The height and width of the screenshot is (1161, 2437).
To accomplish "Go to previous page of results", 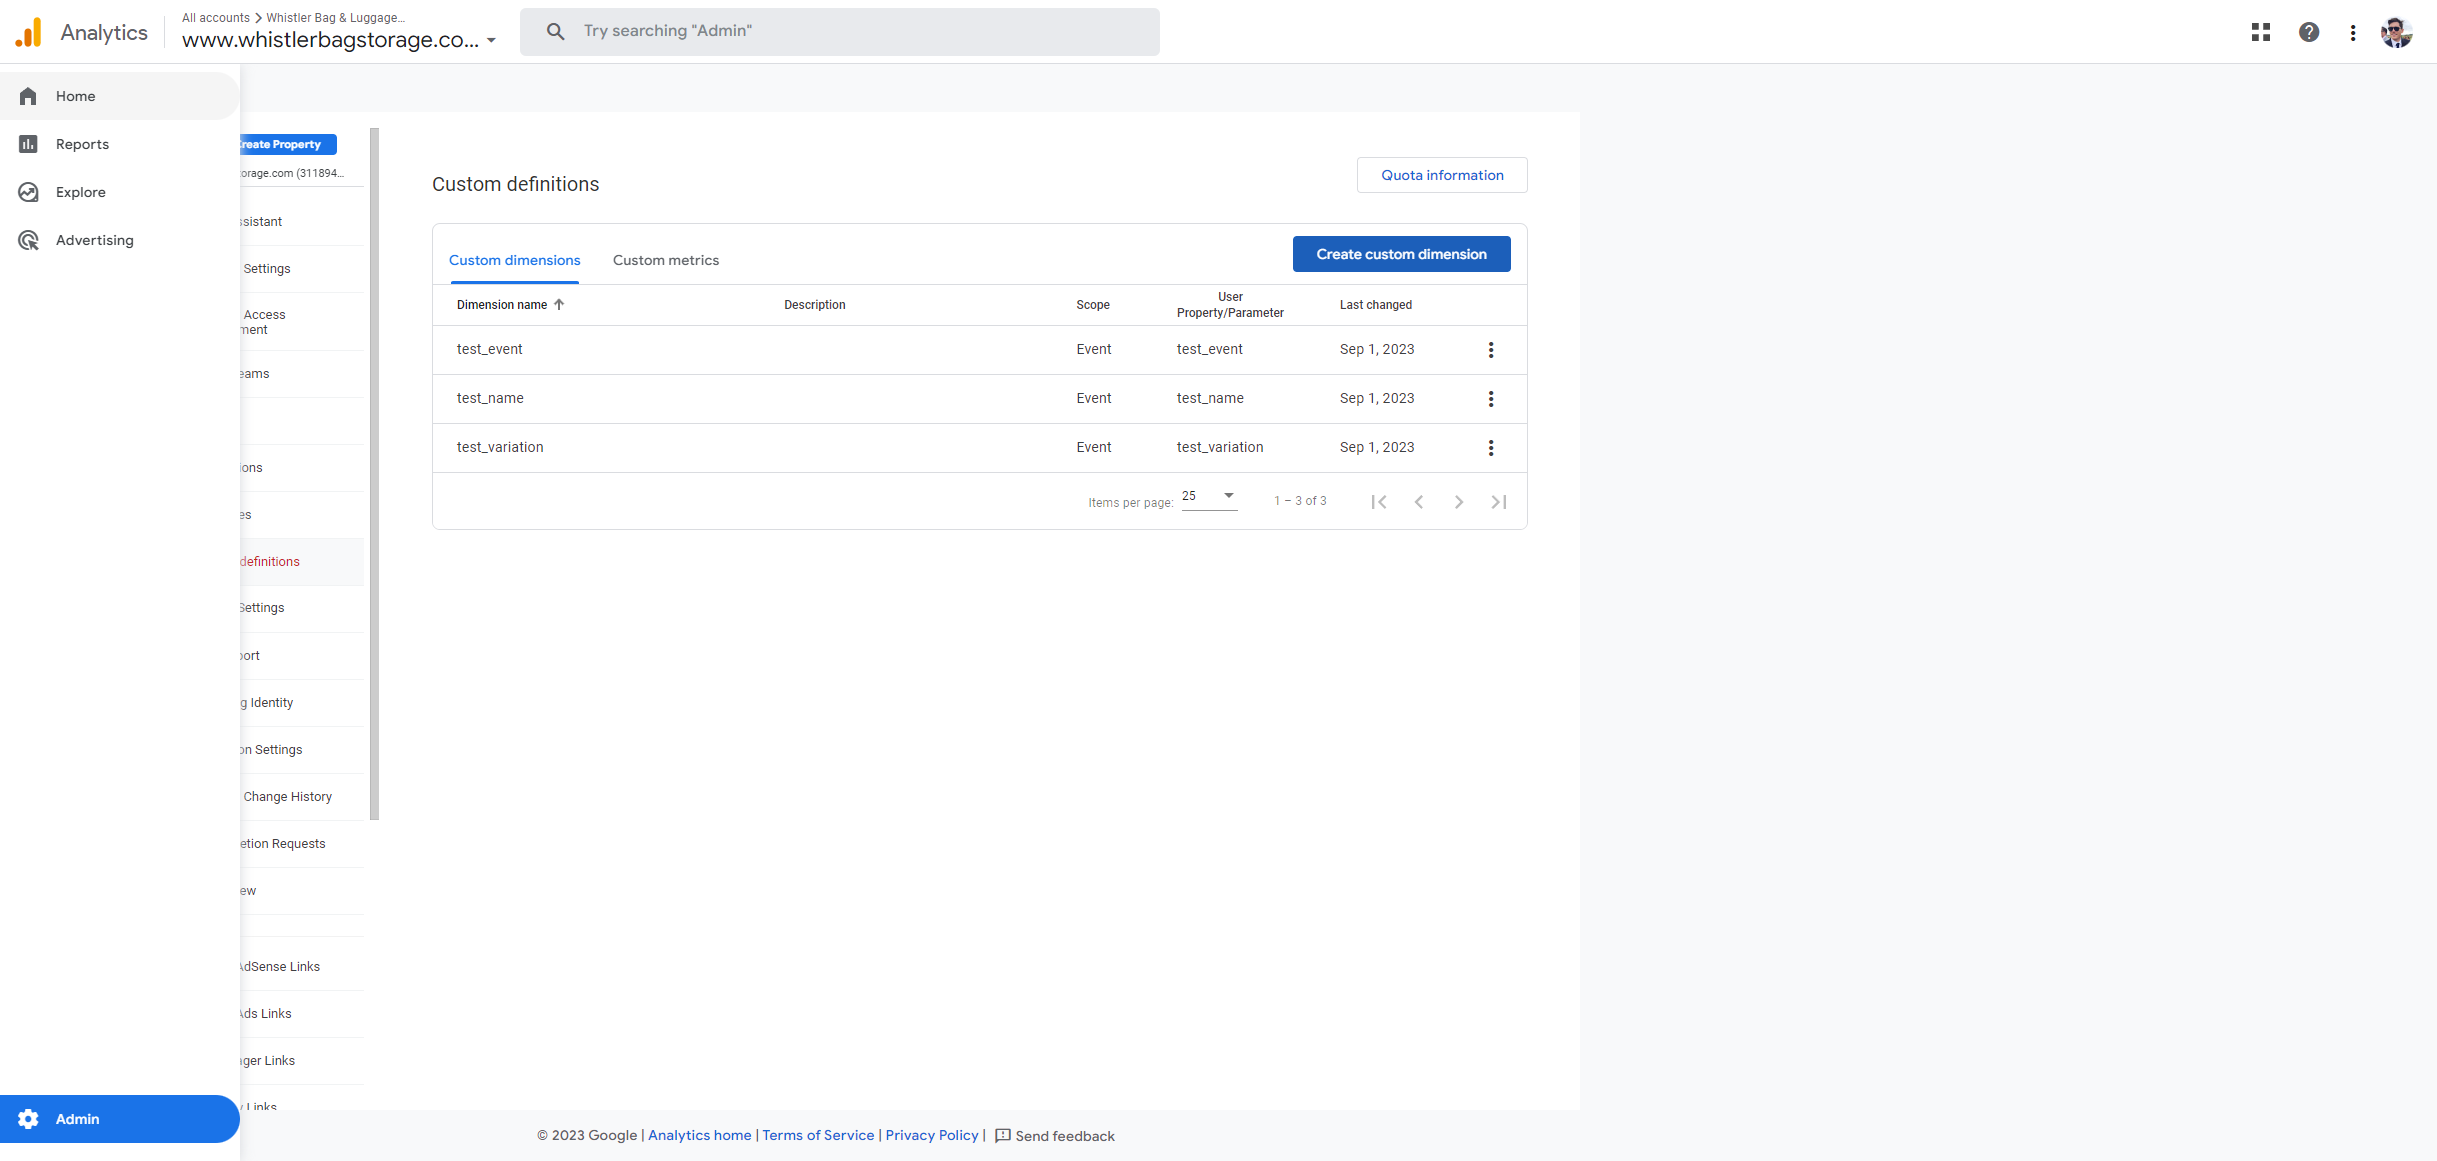I will (x=1419, y=502).
